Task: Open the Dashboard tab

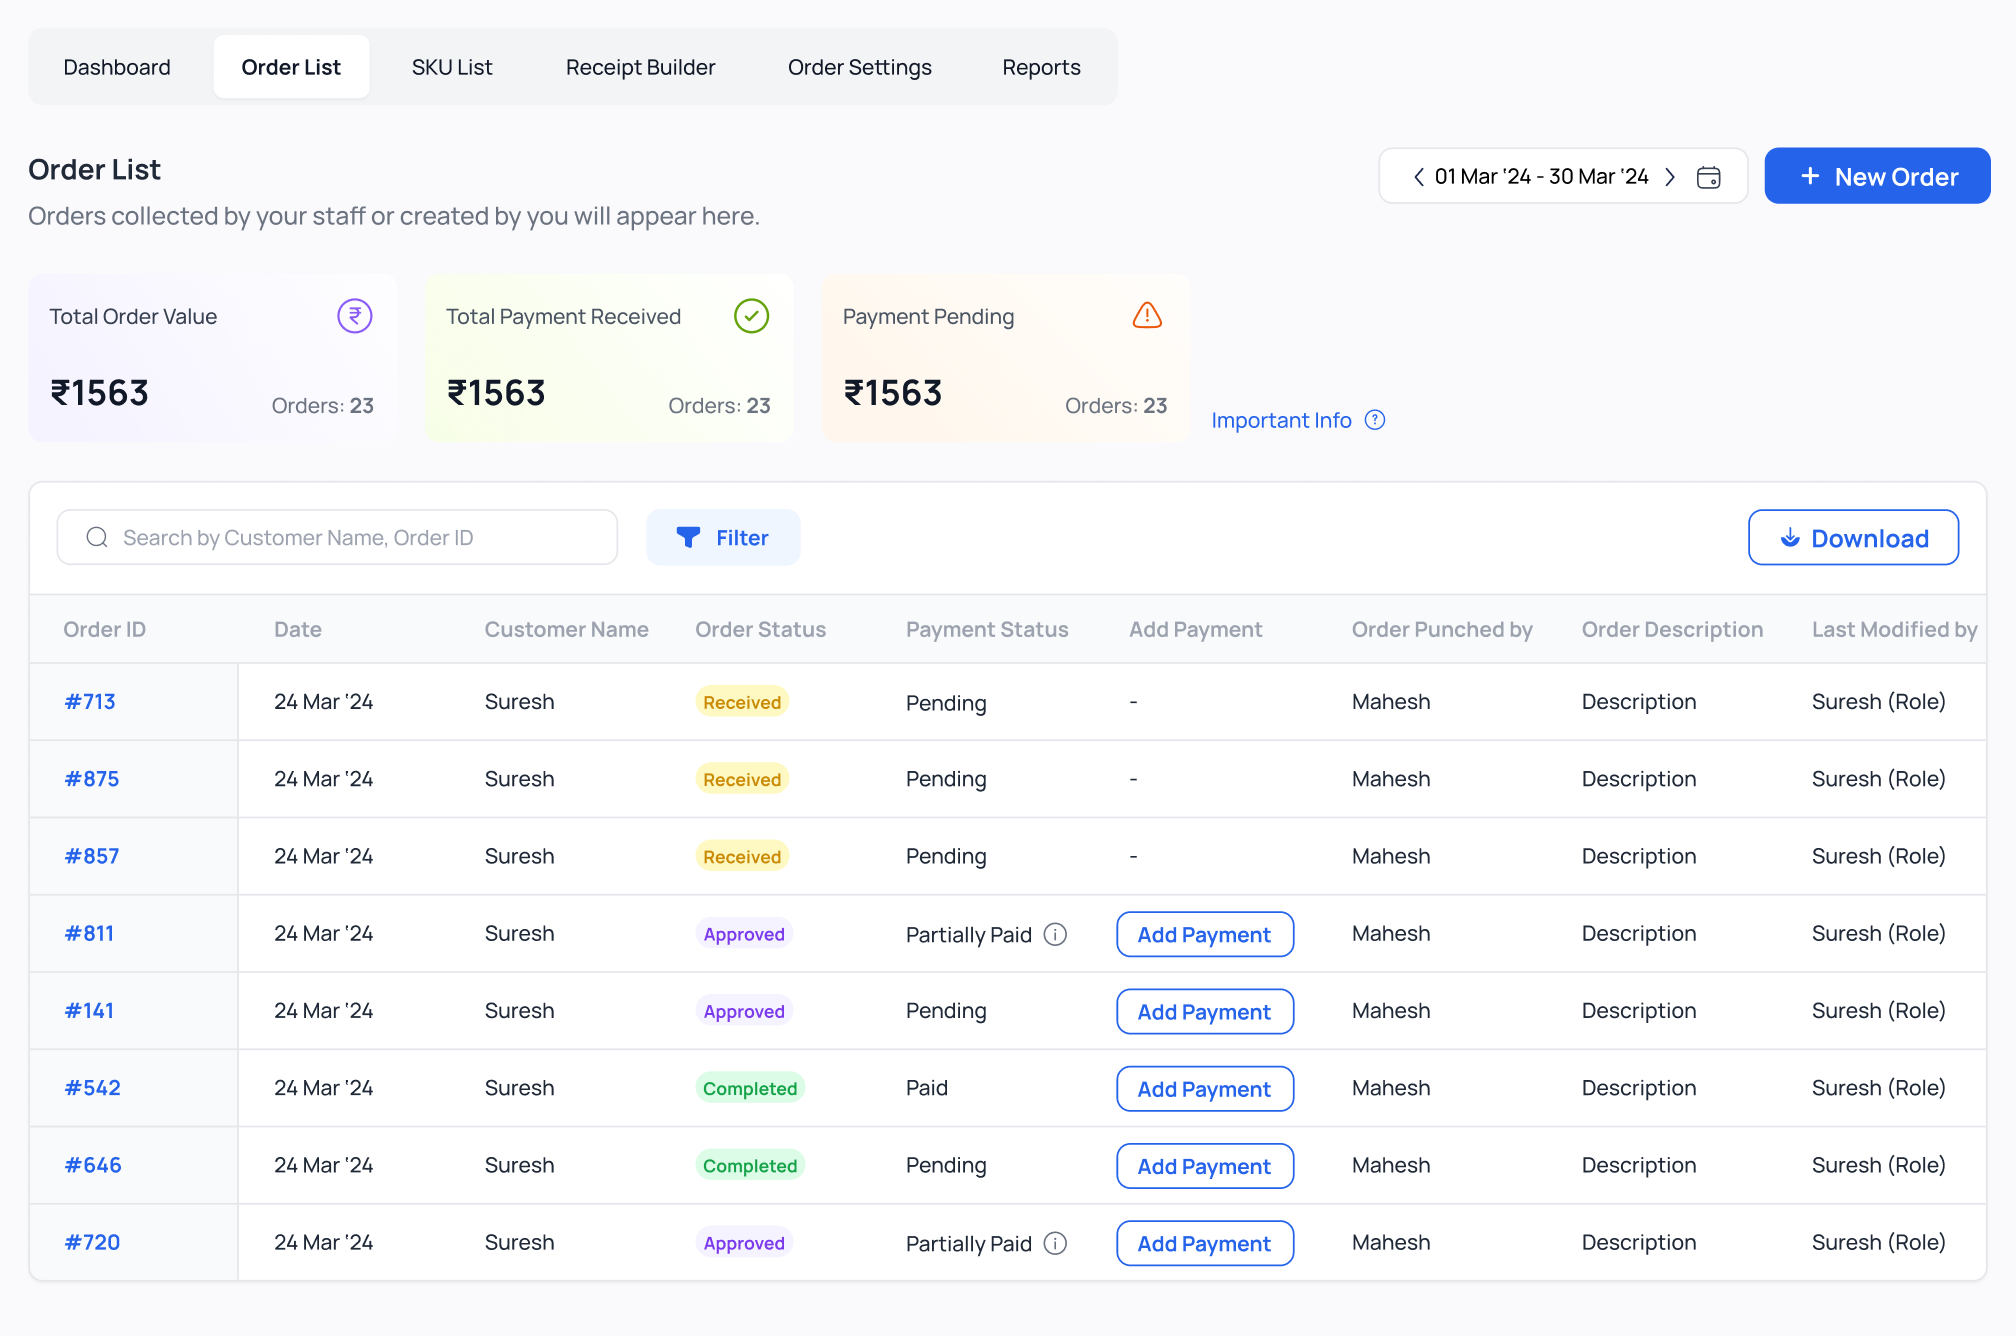Action: 117,67
